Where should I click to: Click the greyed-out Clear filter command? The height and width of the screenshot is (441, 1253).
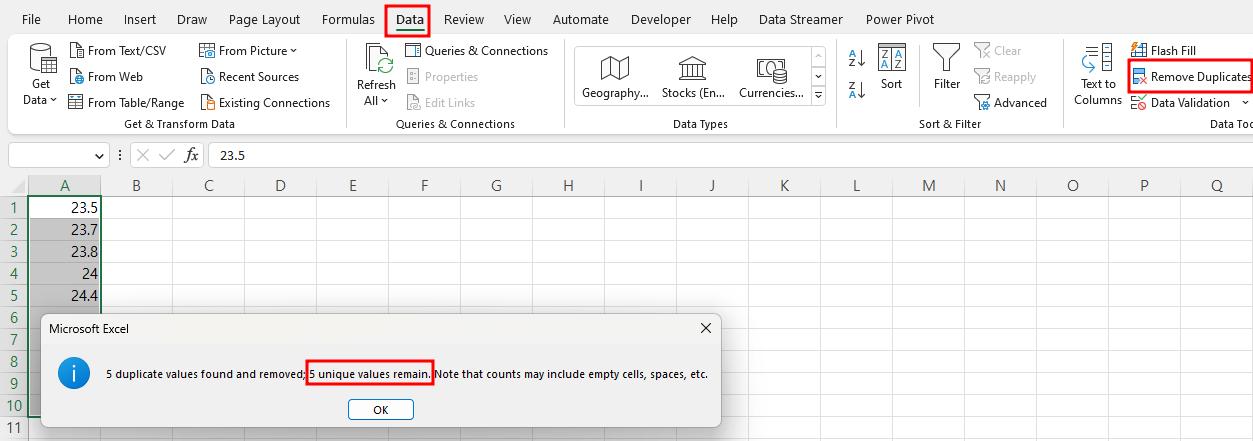(x=997, y=50)
